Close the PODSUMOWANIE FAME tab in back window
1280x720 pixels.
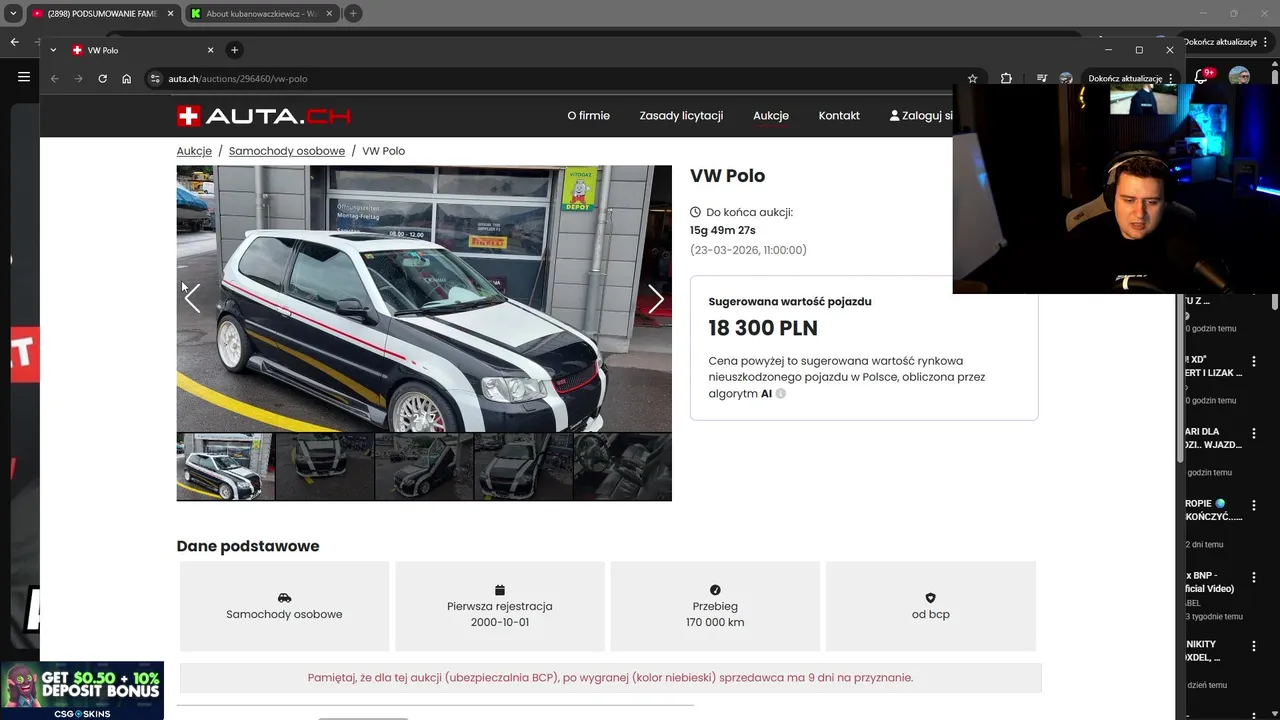click(170, 14)
